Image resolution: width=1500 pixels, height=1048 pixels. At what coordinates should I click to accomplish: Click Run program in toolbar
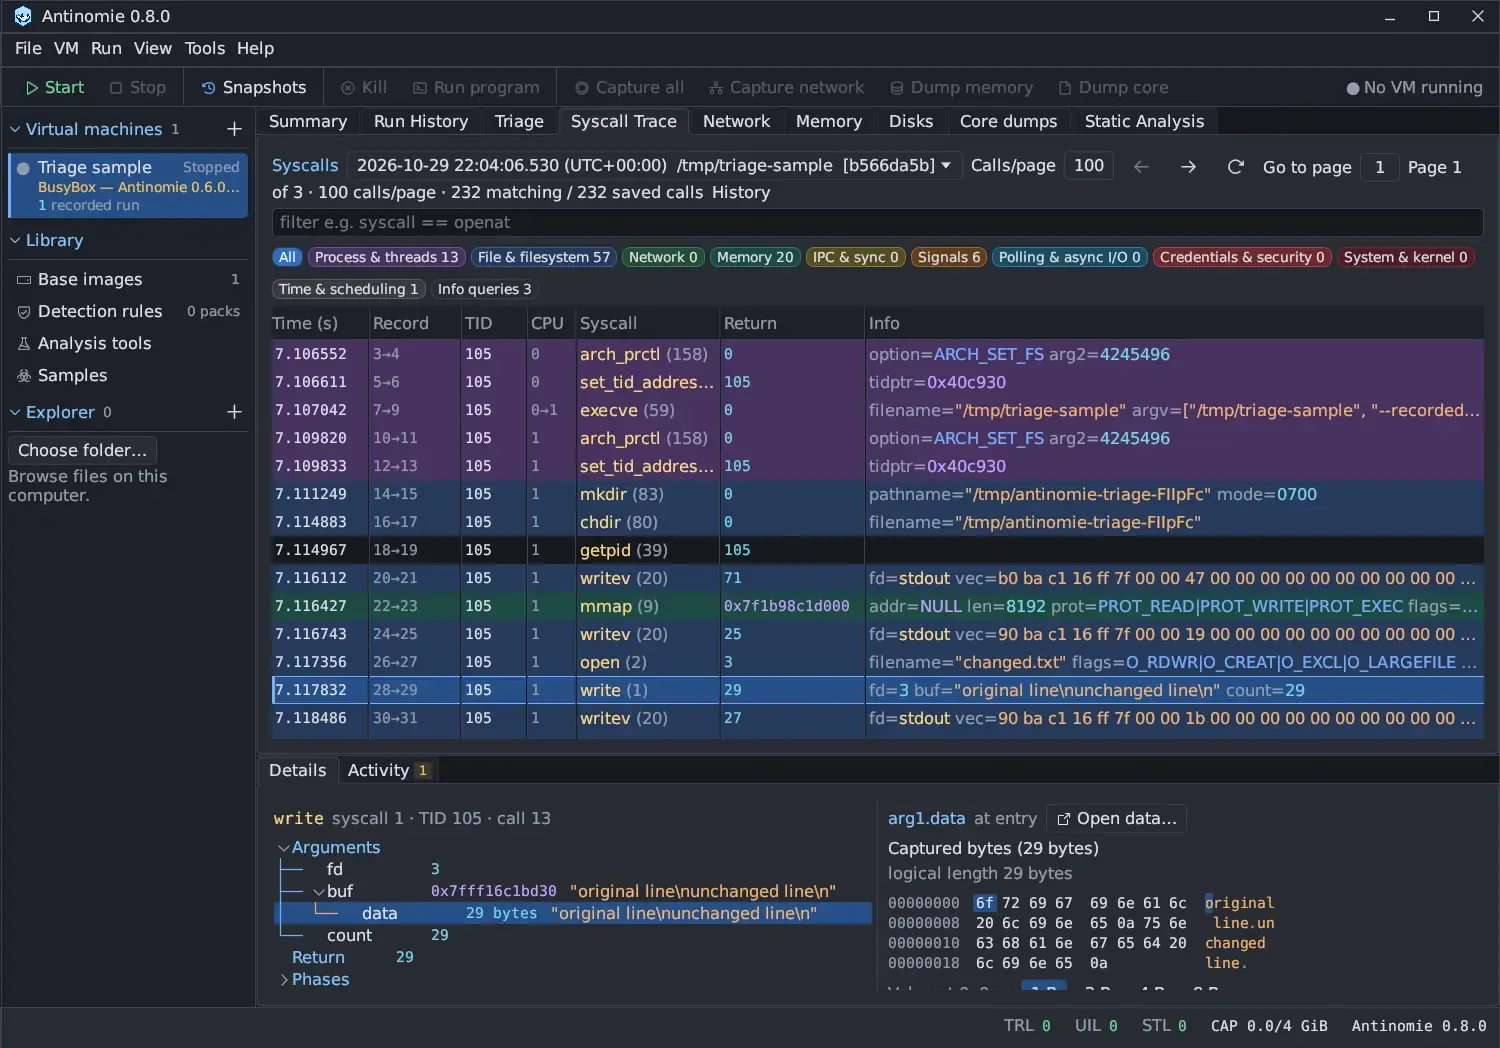click(476, 88)
